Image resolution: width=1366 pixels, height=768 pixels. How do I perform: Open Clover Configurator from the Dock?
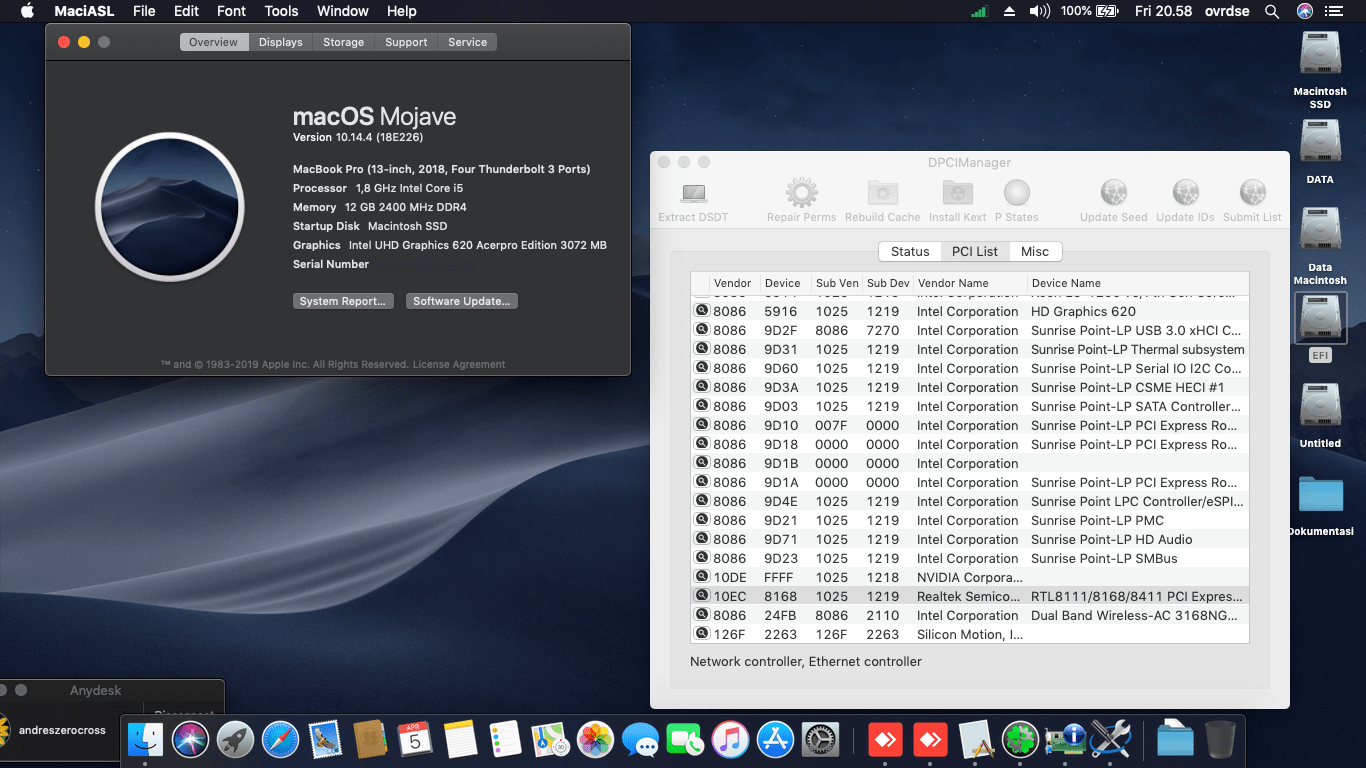[x=1020, y=740]
